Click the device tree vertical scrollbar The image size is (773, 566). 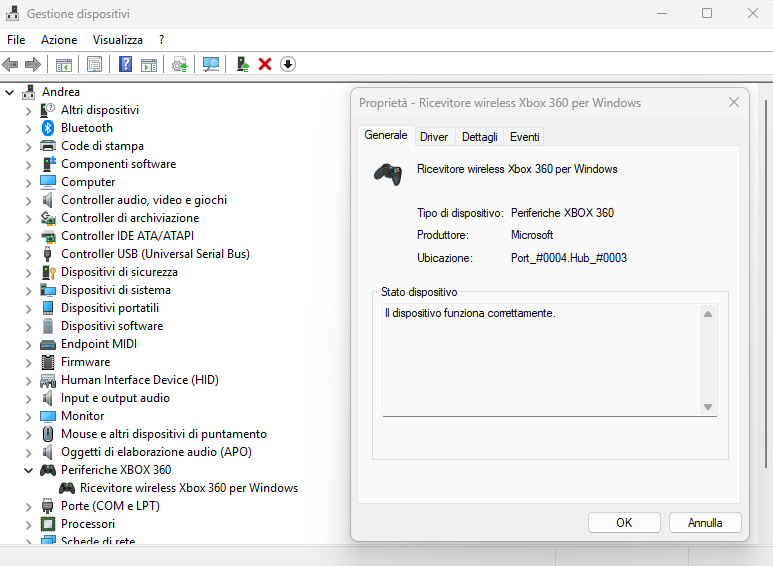click(766, 283)
